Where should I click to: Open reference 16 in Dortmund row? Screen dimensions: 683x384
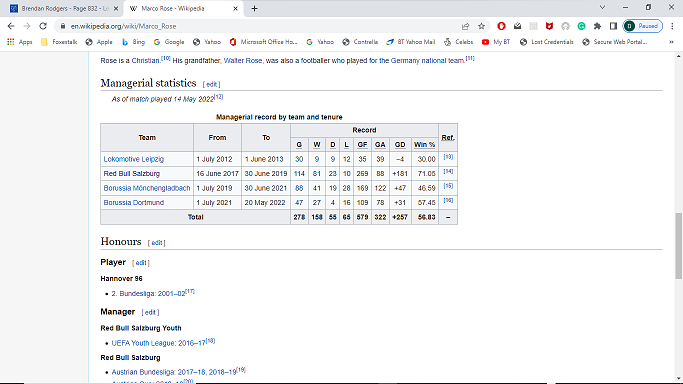click(x=448, y=200)
